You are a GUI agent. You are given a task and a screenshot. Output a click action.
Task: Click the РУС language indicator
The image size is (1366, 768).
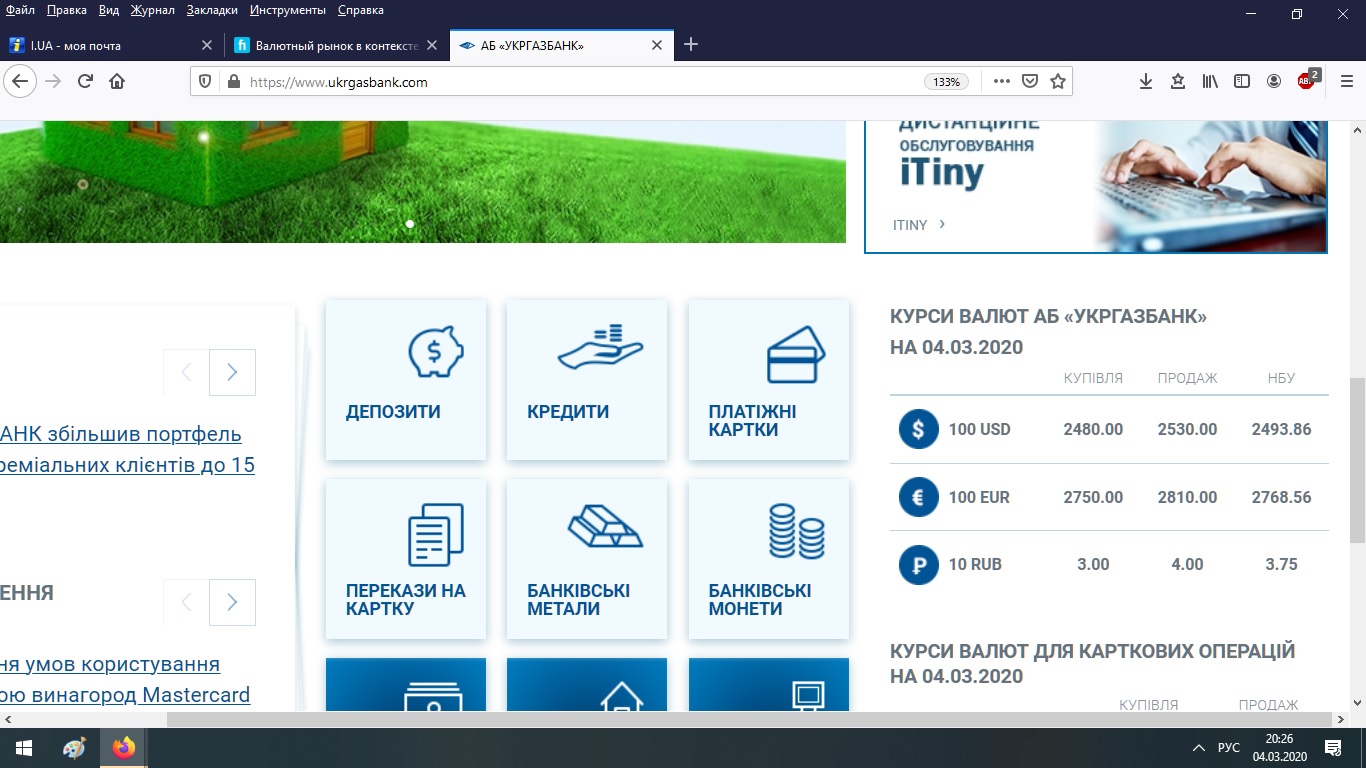1229,748
